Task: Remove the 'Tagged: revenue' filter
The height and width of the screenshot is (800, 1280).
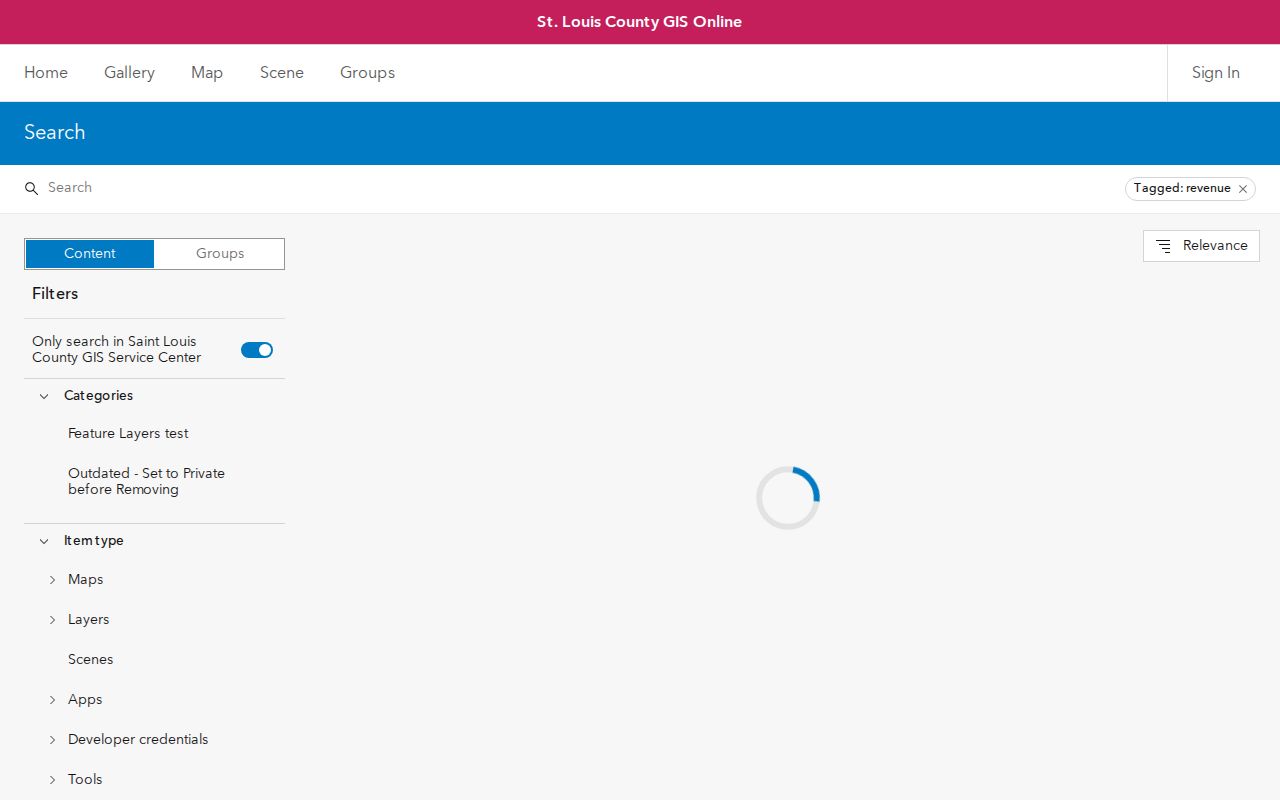Action: pos(1243,189)
